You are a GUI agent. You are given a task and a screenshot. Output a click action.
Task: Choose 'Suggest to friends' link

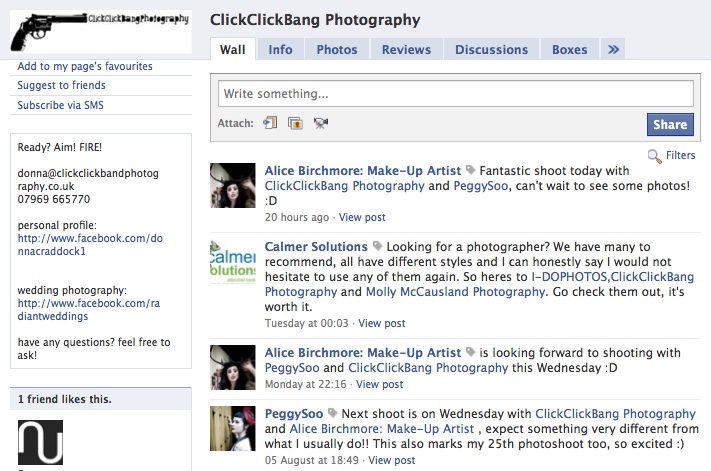61,85
